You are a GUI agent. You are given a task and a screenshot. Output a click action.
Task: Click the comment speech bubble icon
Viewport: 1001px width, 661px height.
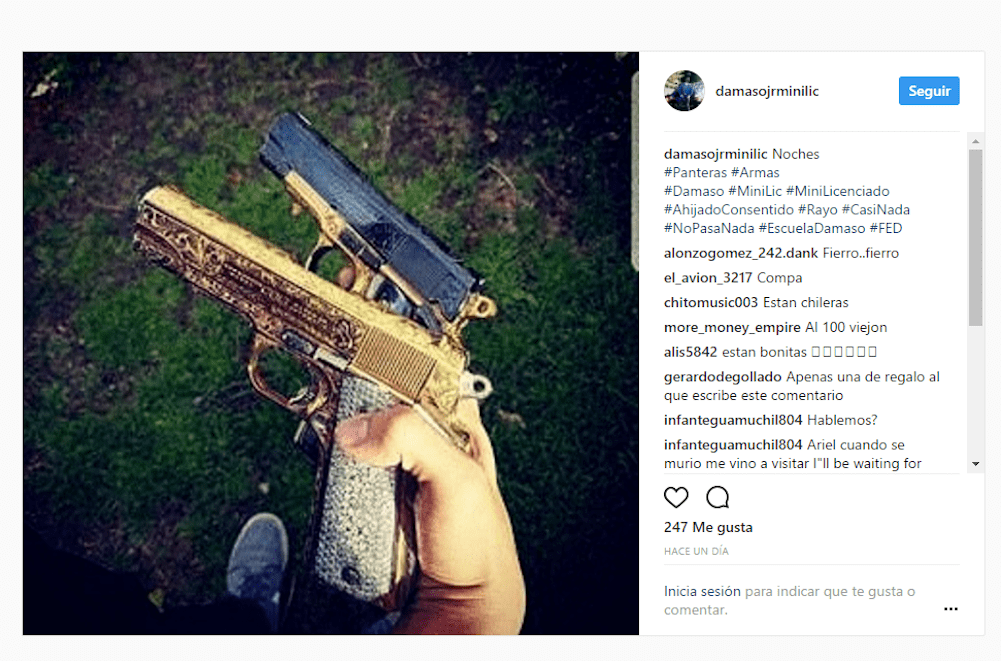[718, 497]
